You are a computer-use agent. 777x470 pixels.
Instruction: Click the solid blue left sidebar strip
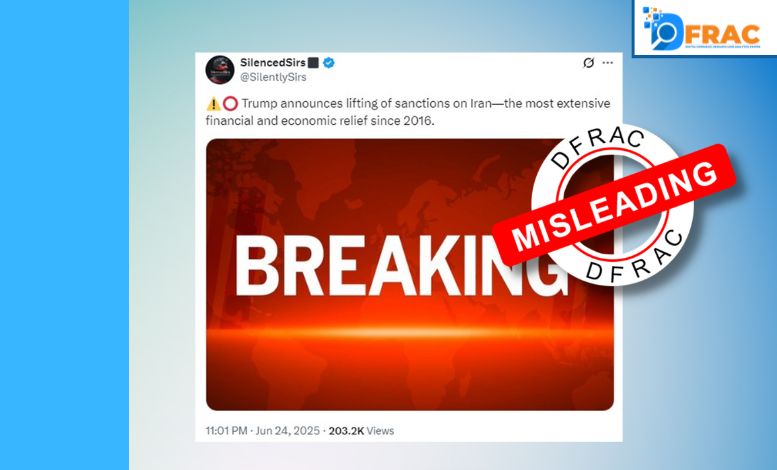64,235
